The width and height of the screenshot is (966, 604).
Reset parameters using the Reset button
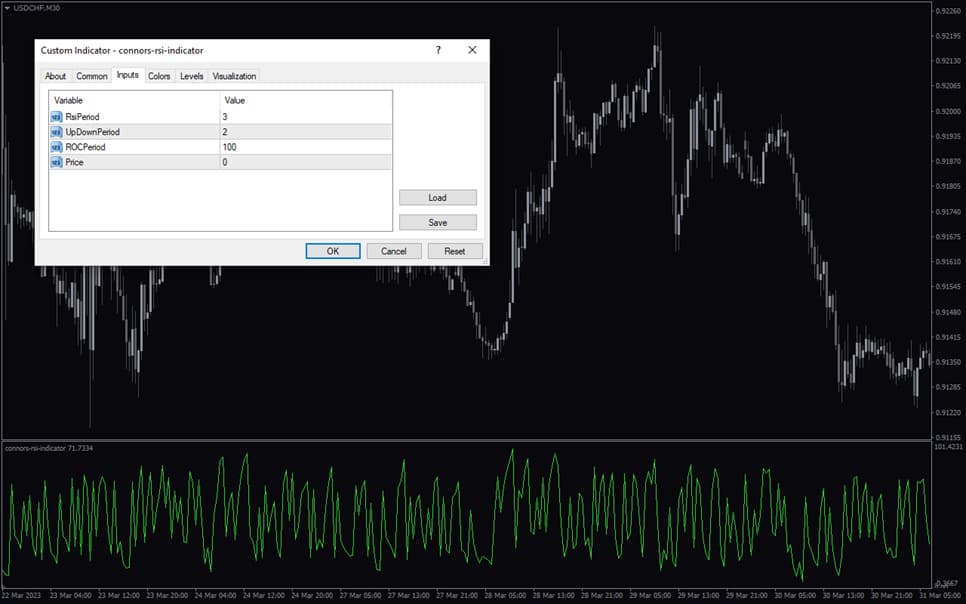455,251
